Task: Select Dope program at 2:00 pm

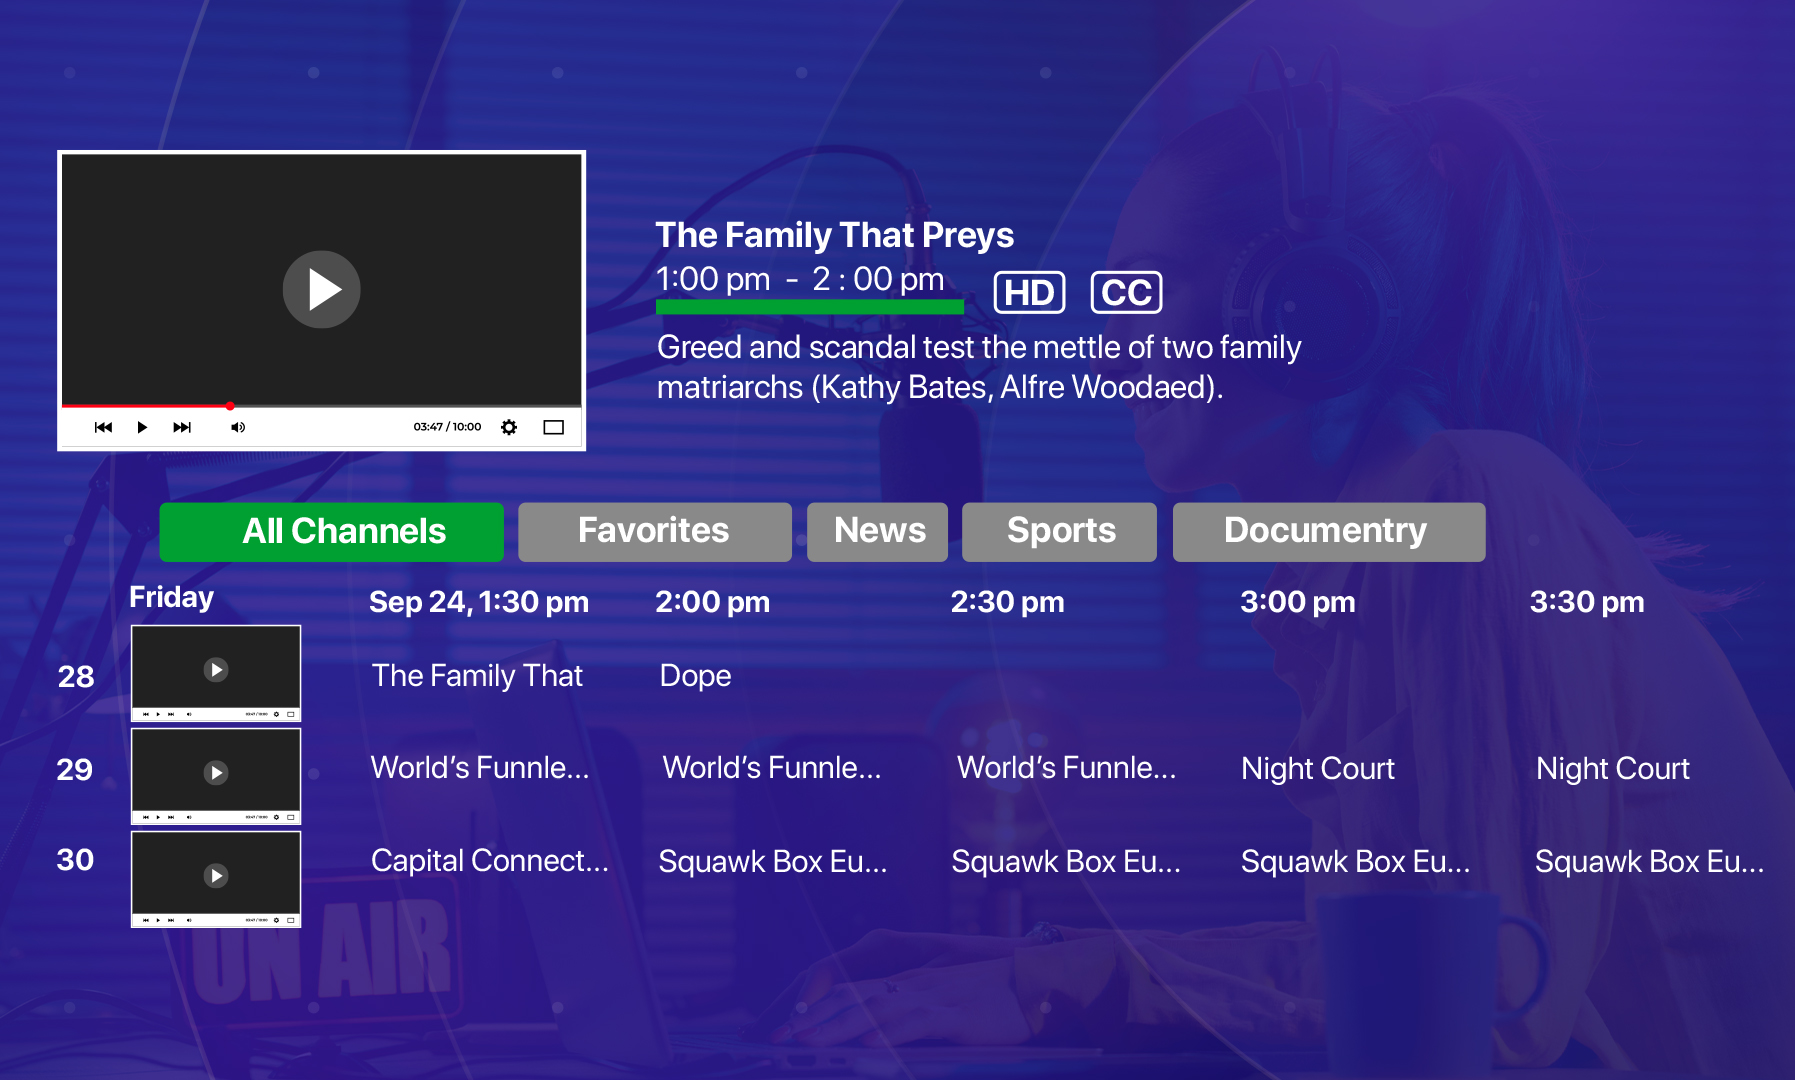Action: 695,677
